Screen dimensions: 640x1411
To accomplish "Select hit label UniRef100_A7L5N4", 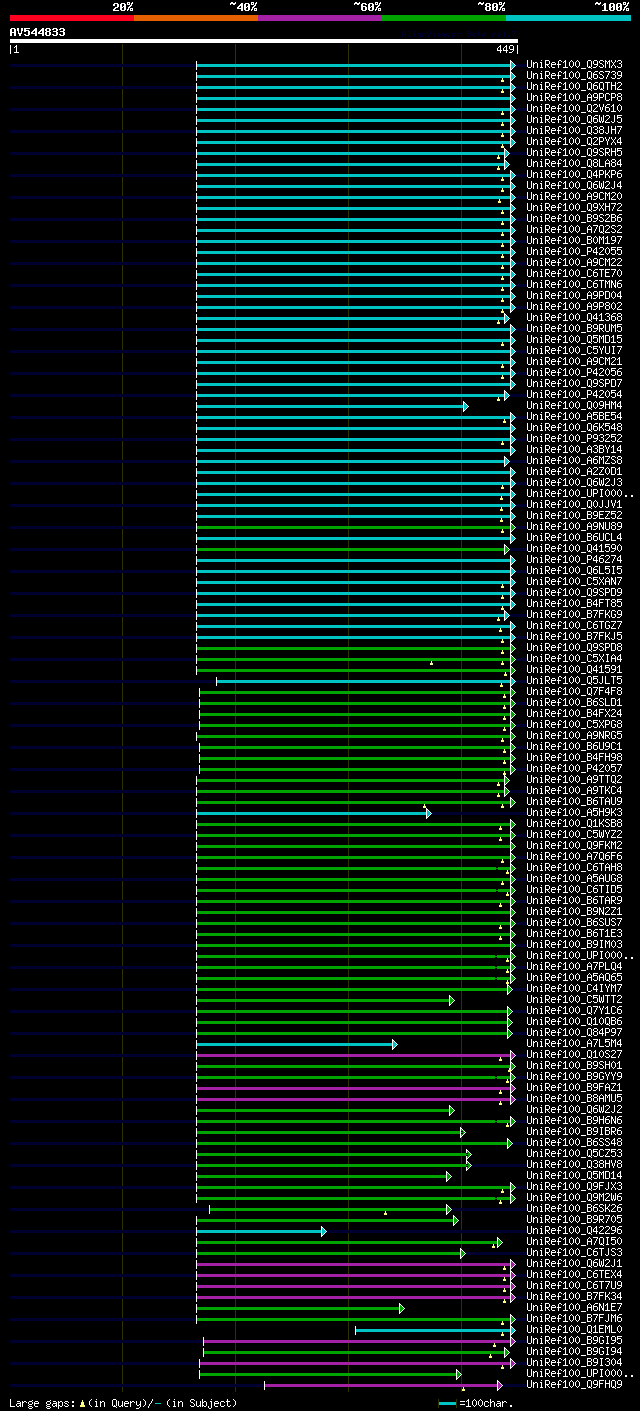I will click(x=573, y=1043).
